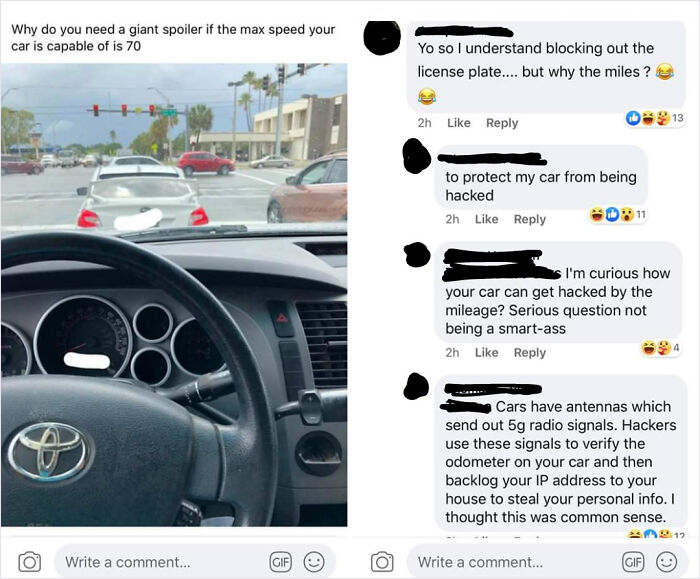This screenshot has height=579, width=700.
Task: Open the dashboard photo in the post
Action: tap(174, 295)
